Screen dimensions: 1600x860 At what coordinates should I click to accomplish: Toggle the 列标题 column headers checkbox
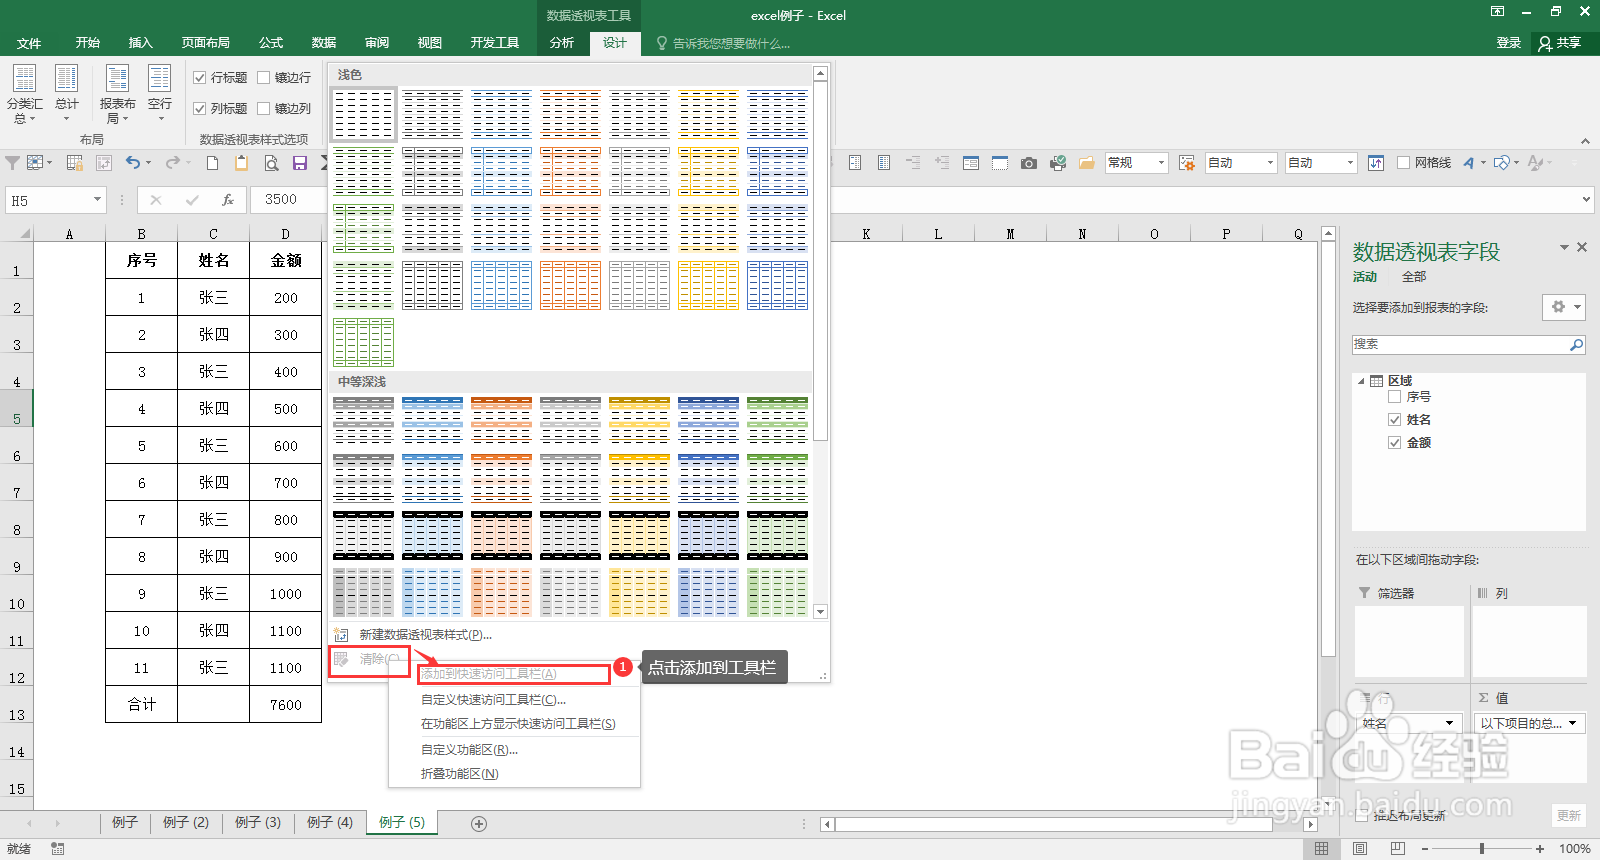tap(200, 108)
